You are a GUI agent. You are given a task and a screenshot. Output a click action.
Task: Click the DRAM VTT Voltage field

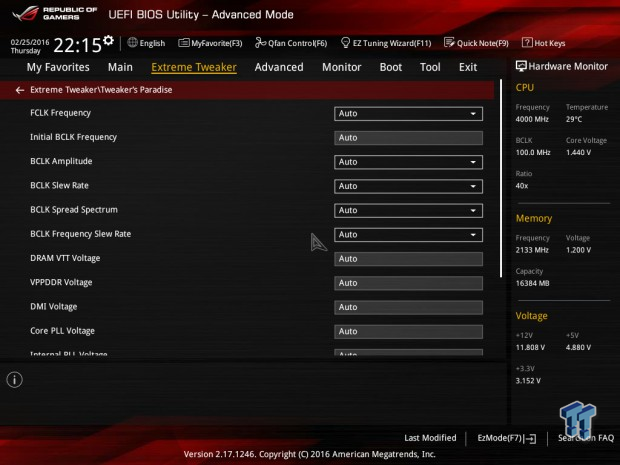point(408,259)
